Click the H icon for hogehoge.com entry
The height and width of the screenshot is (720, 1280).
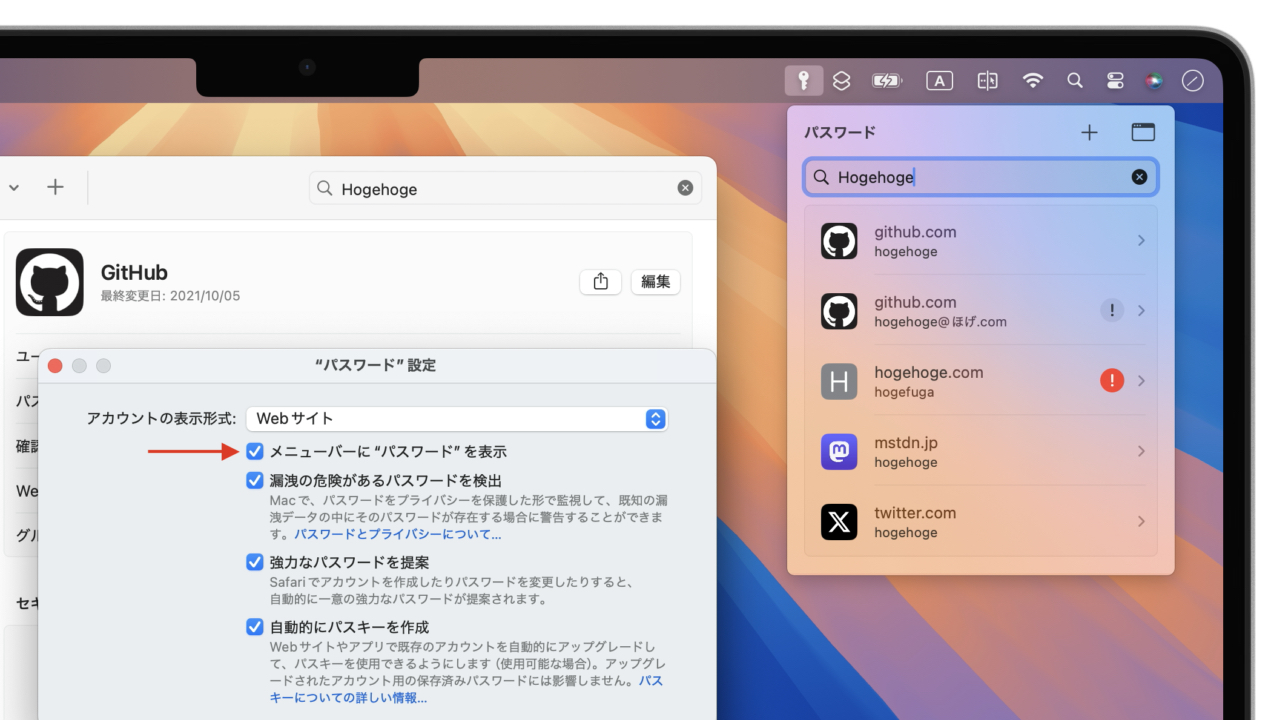[x=839, y=381]
